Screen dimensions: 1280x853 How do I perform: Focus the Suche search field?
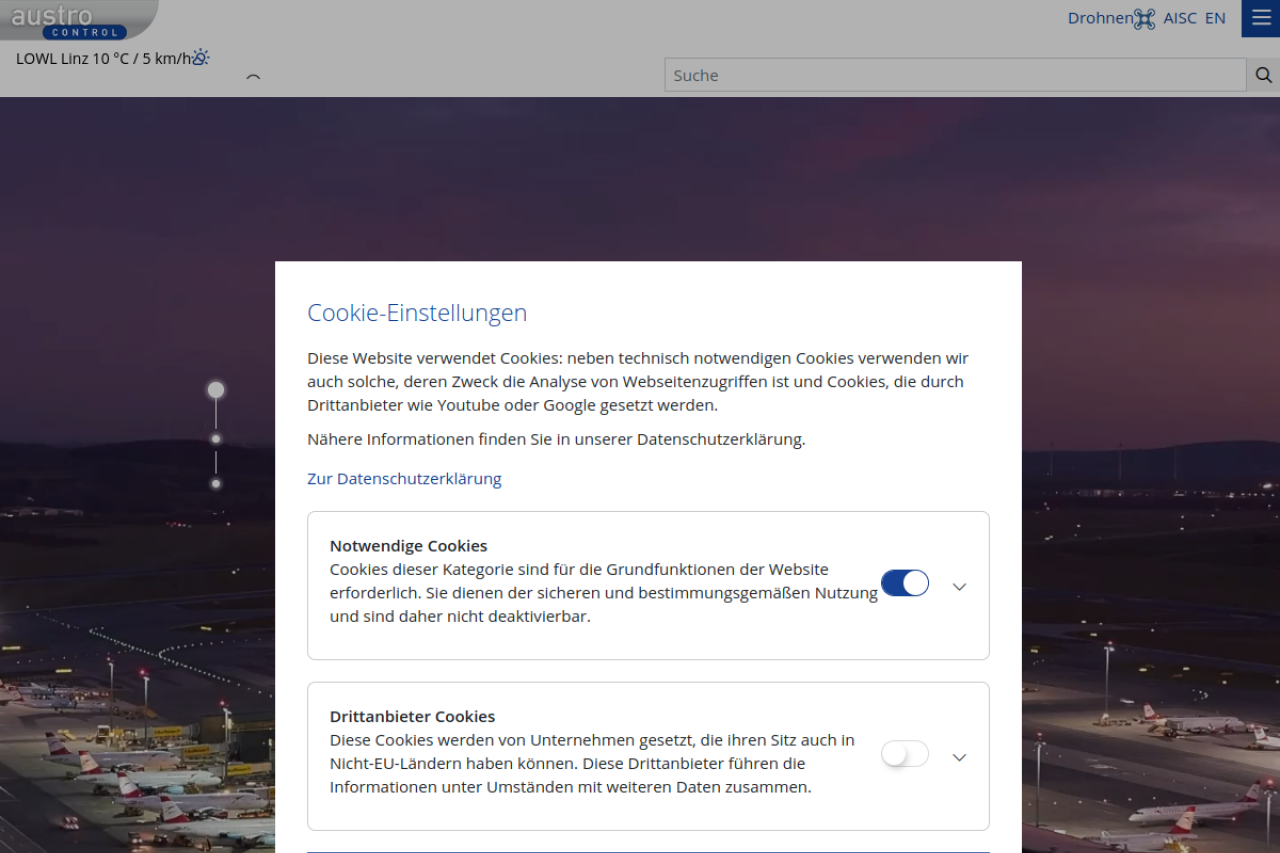955,75
